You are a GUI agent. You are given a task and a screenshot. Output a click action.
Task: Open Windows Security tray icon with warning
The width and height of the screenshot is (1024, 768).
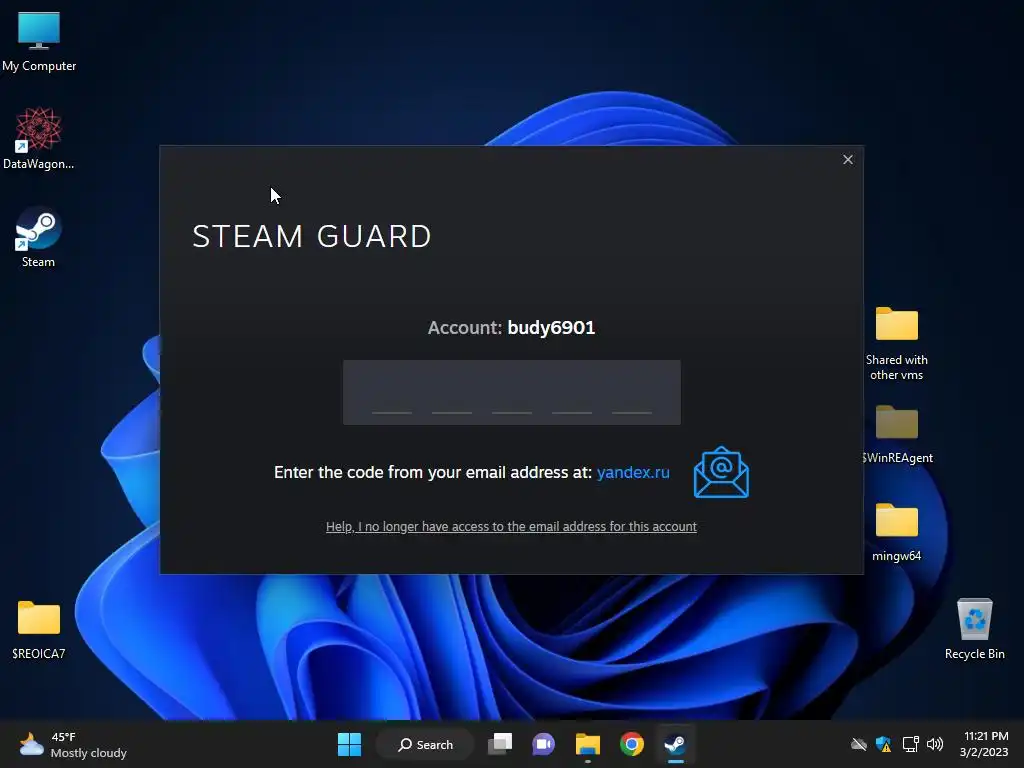(x=884, y=744)
